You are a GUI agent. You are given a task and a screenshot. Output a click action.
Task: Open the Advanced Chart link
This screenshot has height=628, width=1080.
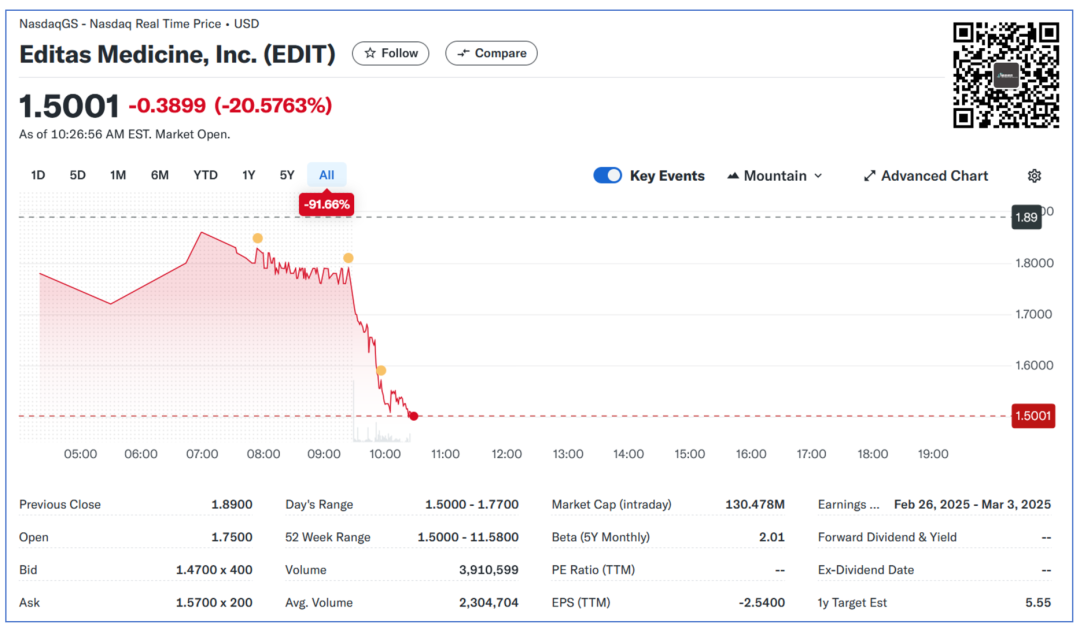point(934,176)
